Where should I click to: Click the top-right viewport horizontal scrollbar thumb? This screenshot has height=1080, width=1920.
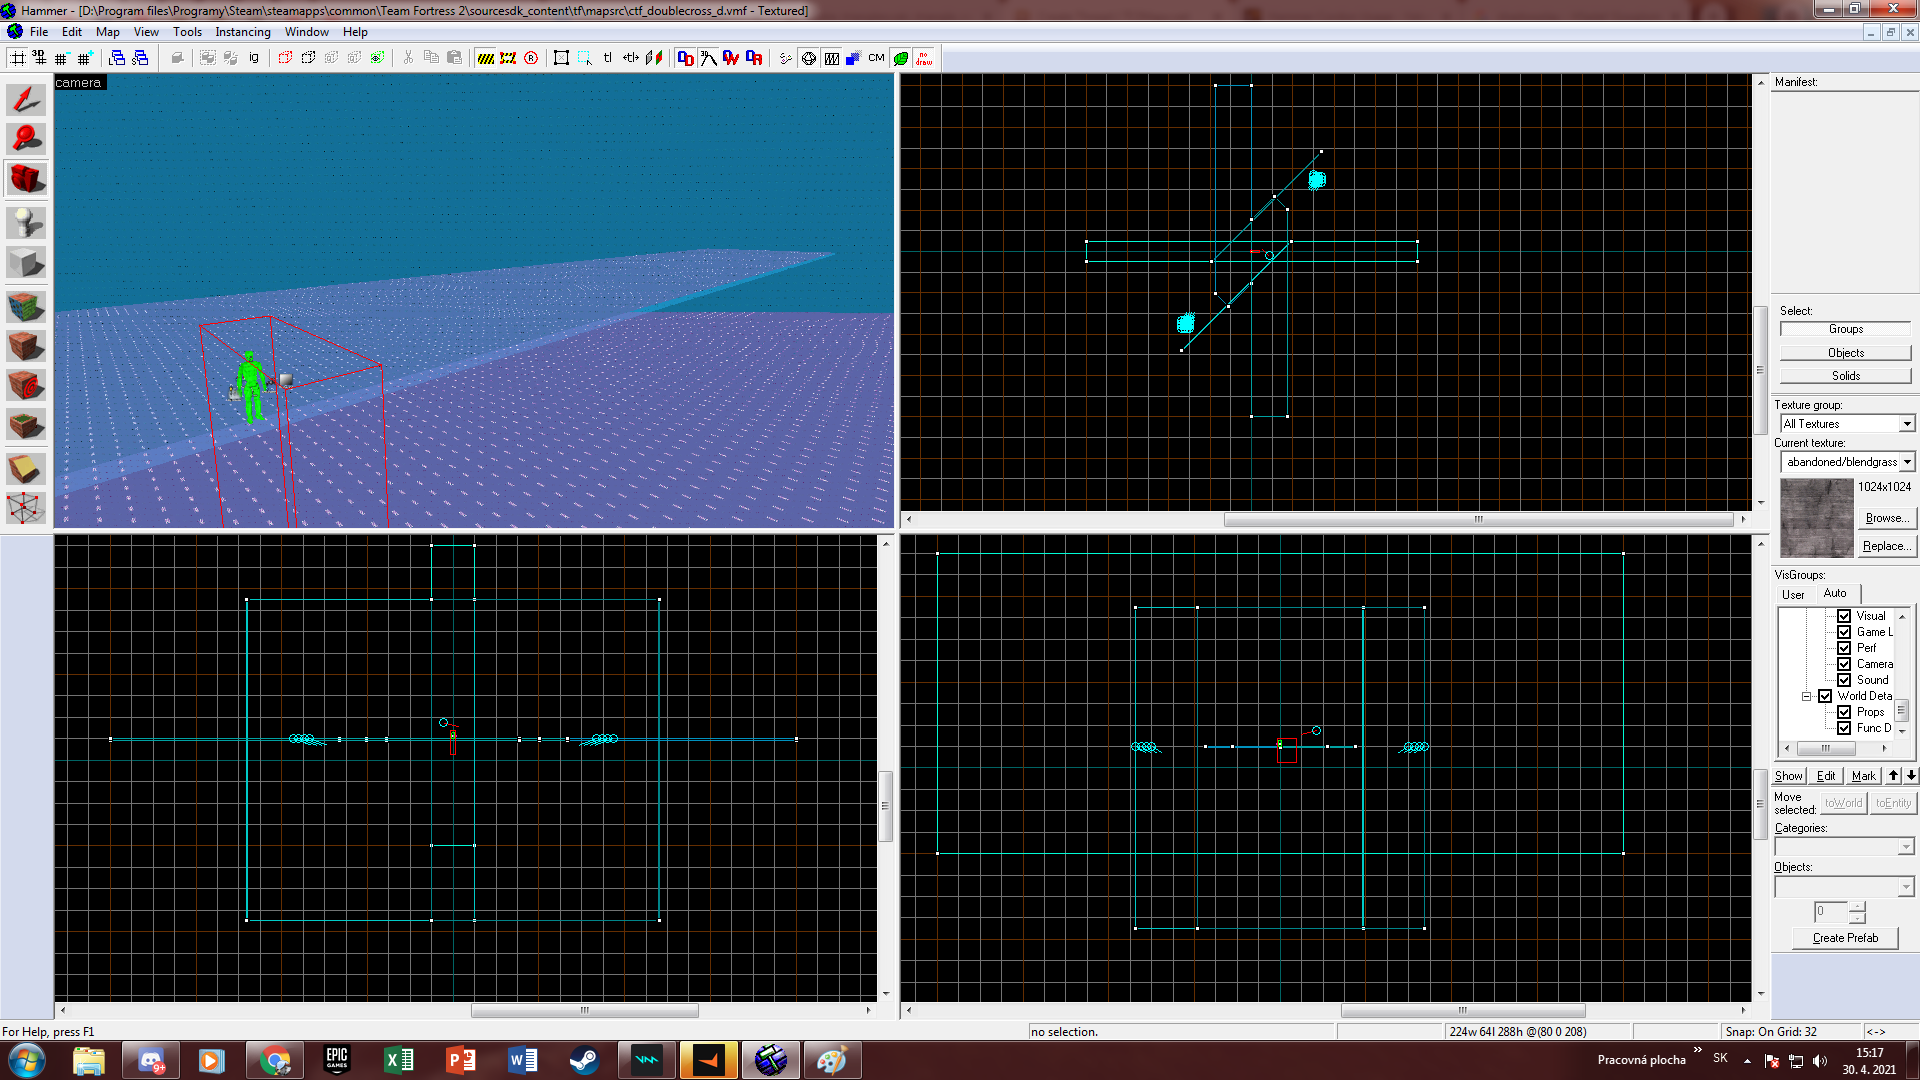1478,519
